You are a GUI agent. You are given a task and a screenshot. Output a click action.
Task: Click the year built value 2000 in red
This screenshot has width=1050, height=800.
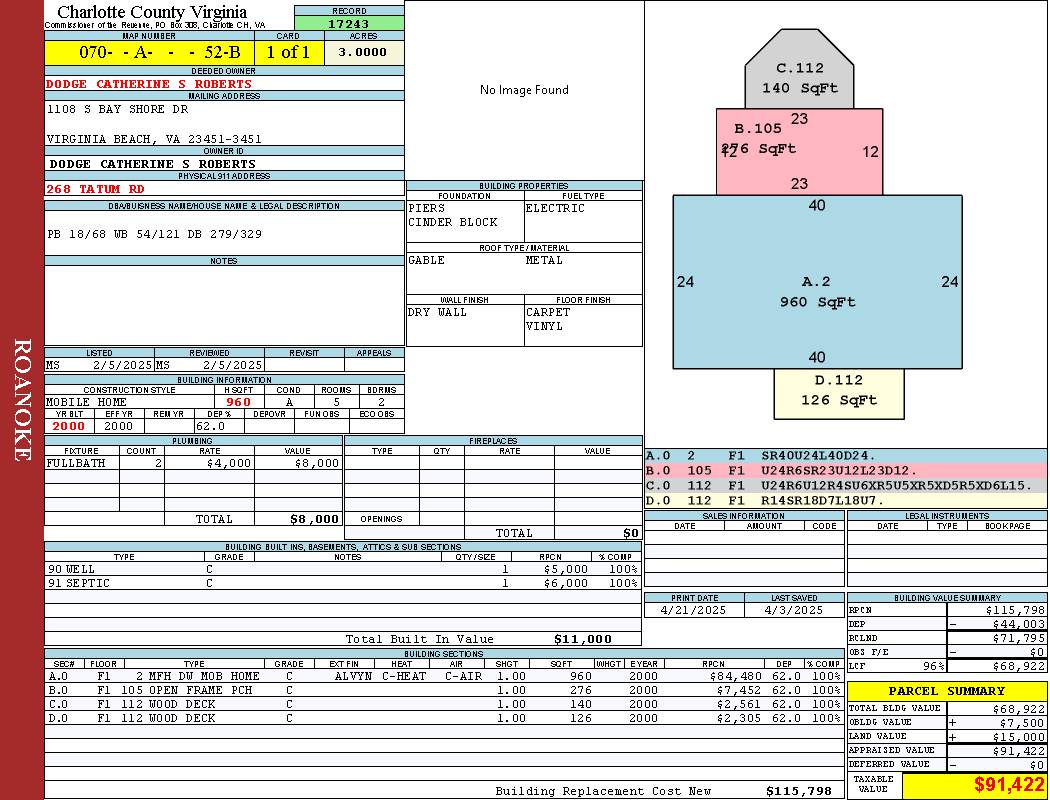(x=68, y=426)
